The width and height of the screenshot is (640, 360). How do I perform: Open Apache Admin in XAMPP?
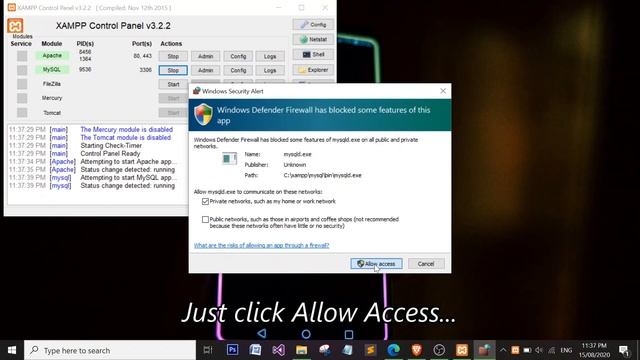[205, 56]
